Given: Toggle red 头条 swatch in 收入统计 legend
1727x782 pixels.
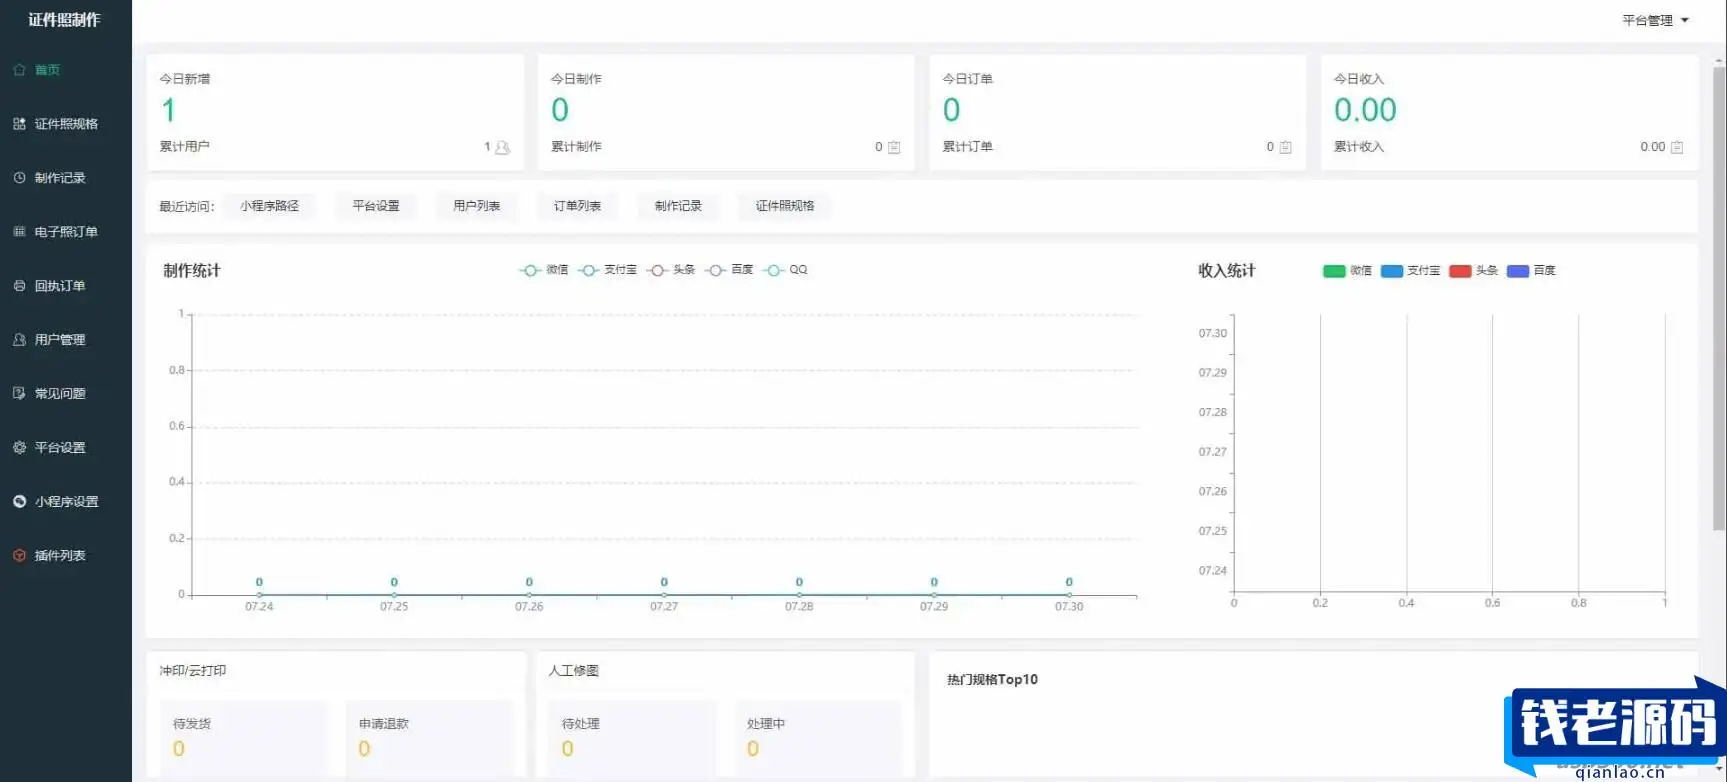Looking at the screenshot, I should (1460, 271).
